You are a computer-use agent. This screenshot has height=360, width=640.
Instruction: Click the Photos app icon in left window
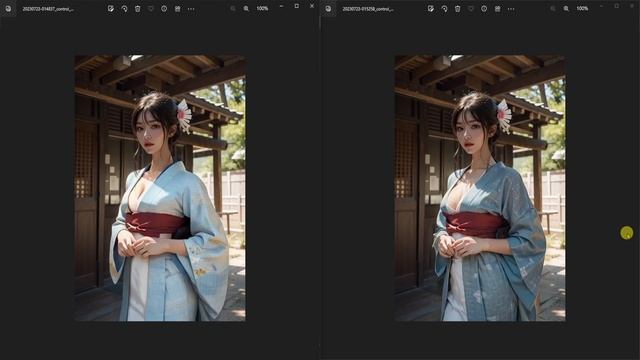click(x=8, y=9)
